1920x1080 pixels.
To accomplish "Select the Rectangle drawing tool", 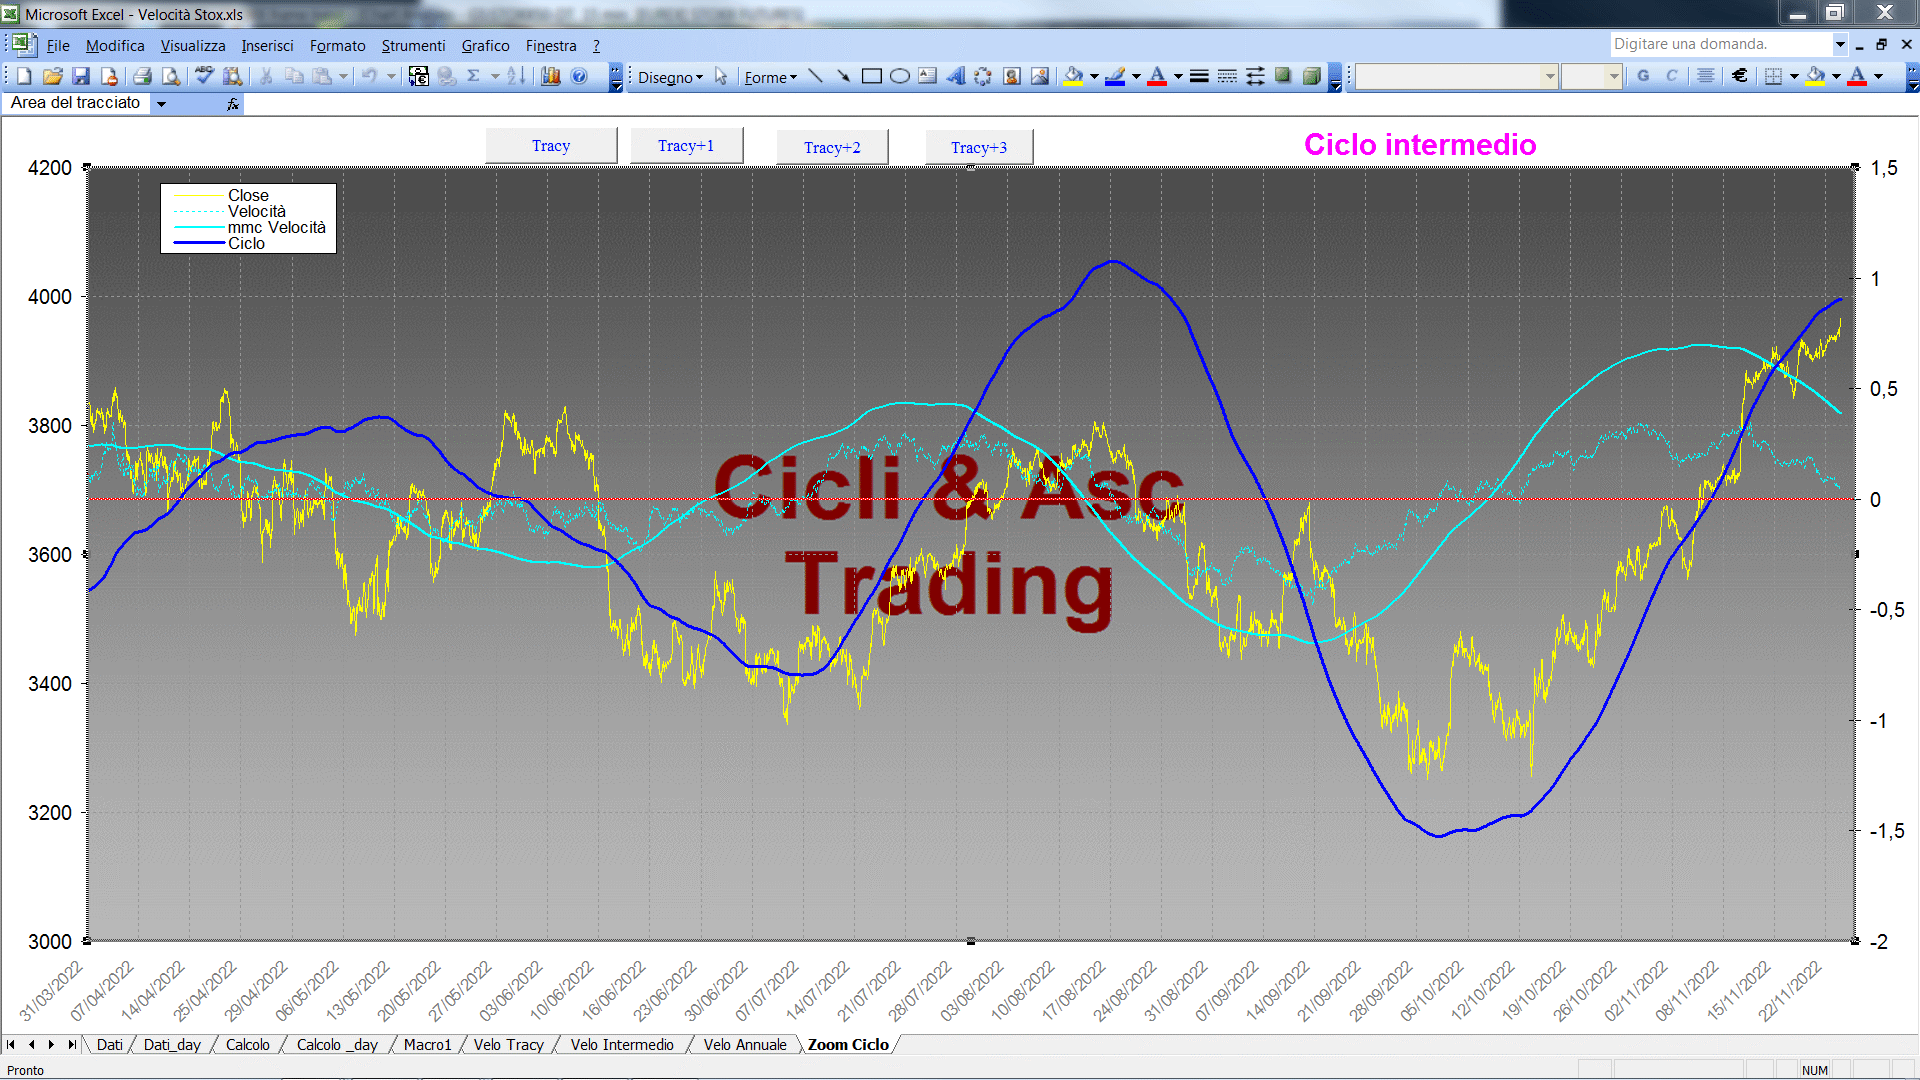I will pos(871,77).
